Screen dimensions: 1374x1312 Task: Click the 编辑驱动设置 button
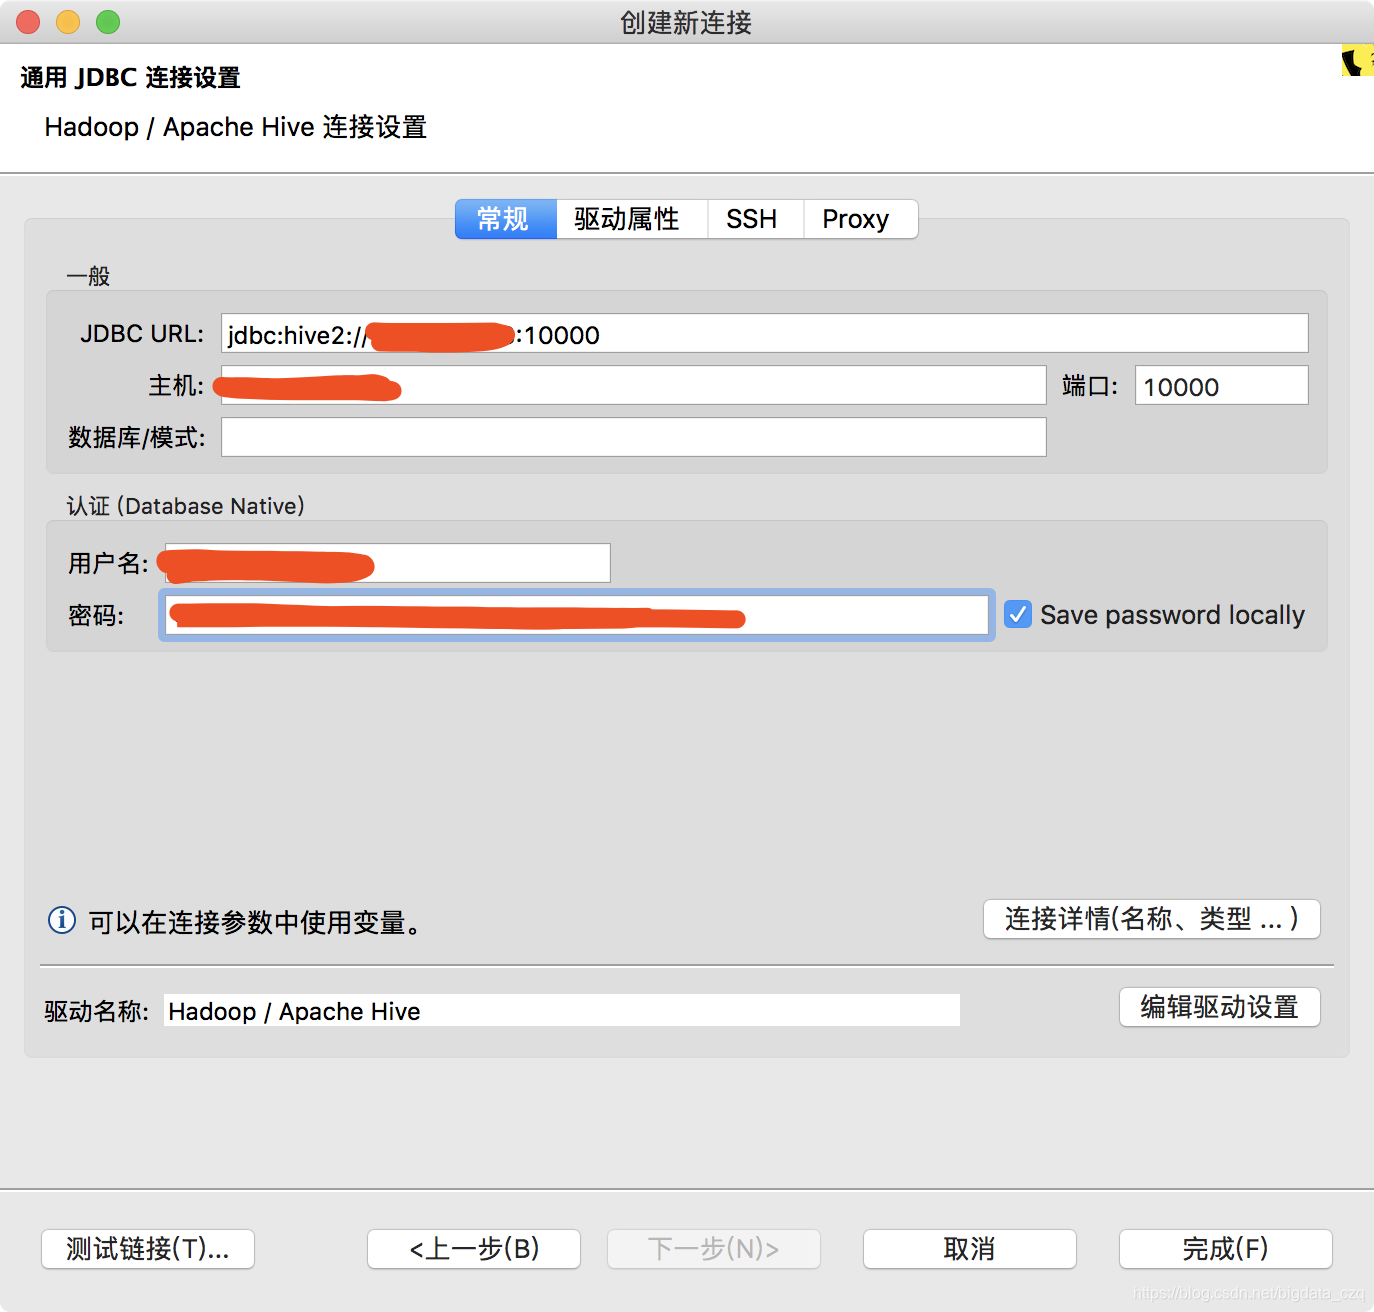click(1220, 1007)
